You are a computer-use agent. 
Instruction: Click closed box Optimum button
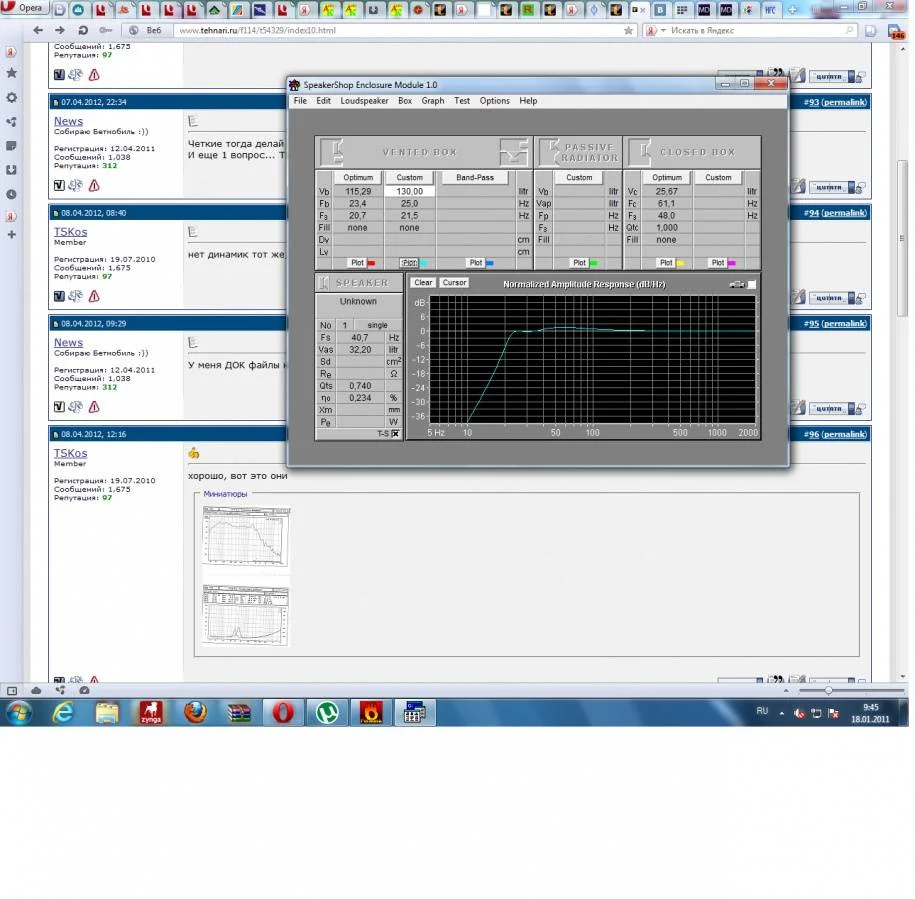pos(666,177)
